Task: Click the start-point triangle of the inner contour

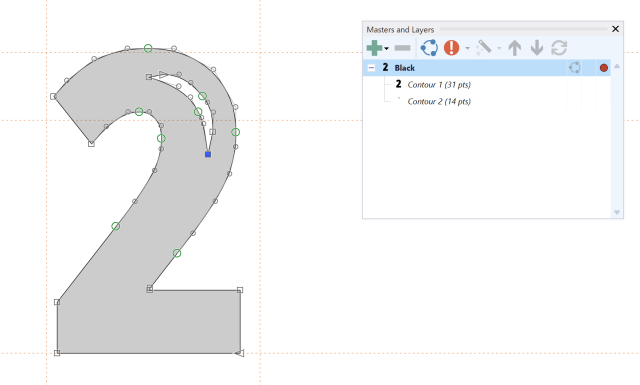Action: (x=163, y=74)
